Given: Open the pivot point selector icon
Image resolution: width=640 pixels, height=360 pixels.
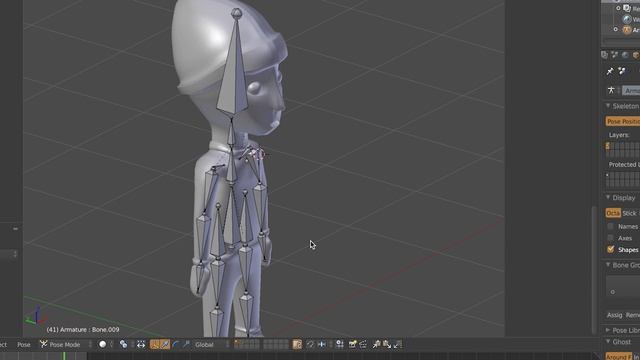Looking at the screenshot, I should pyautogui.click(x=123, y=344).
